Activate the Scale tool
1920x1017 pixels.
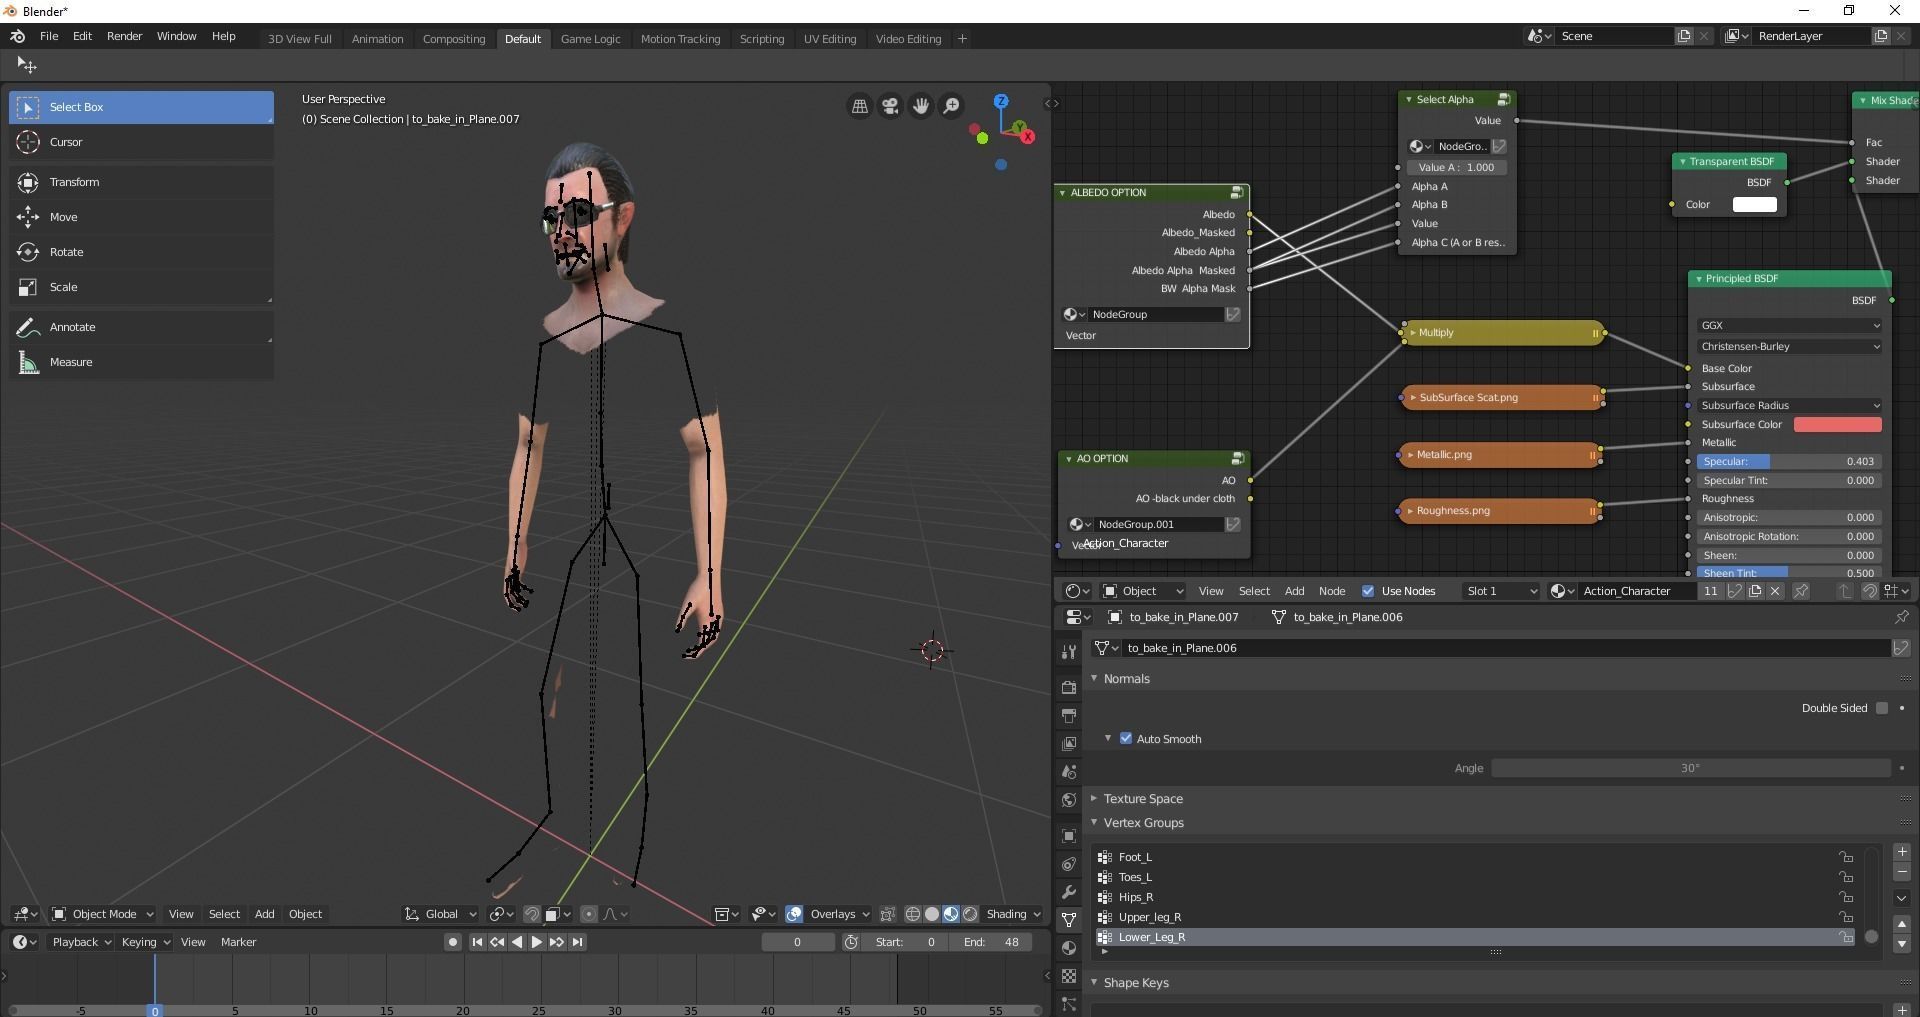141,287
